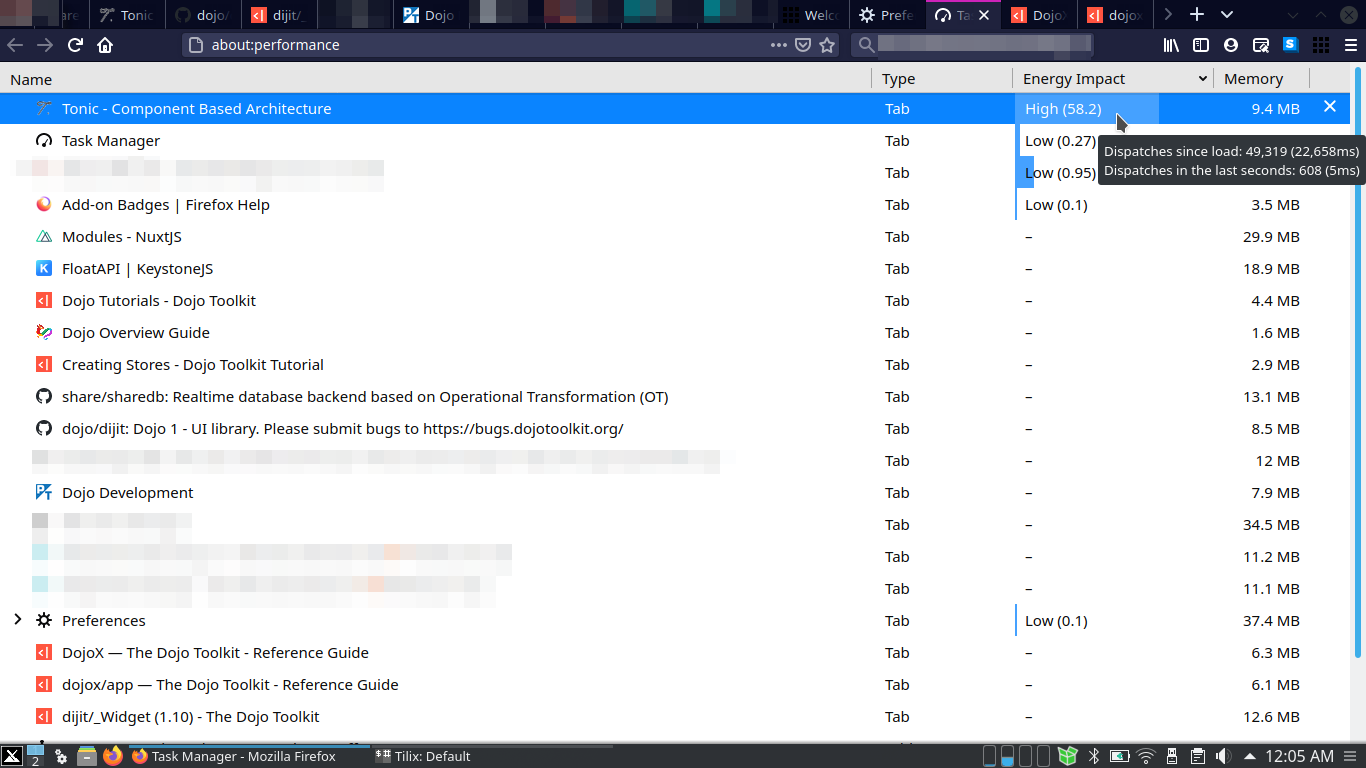Screen dimensions: 1366x768
Task: Click the browser search box
Action: (x=972, y=45)
